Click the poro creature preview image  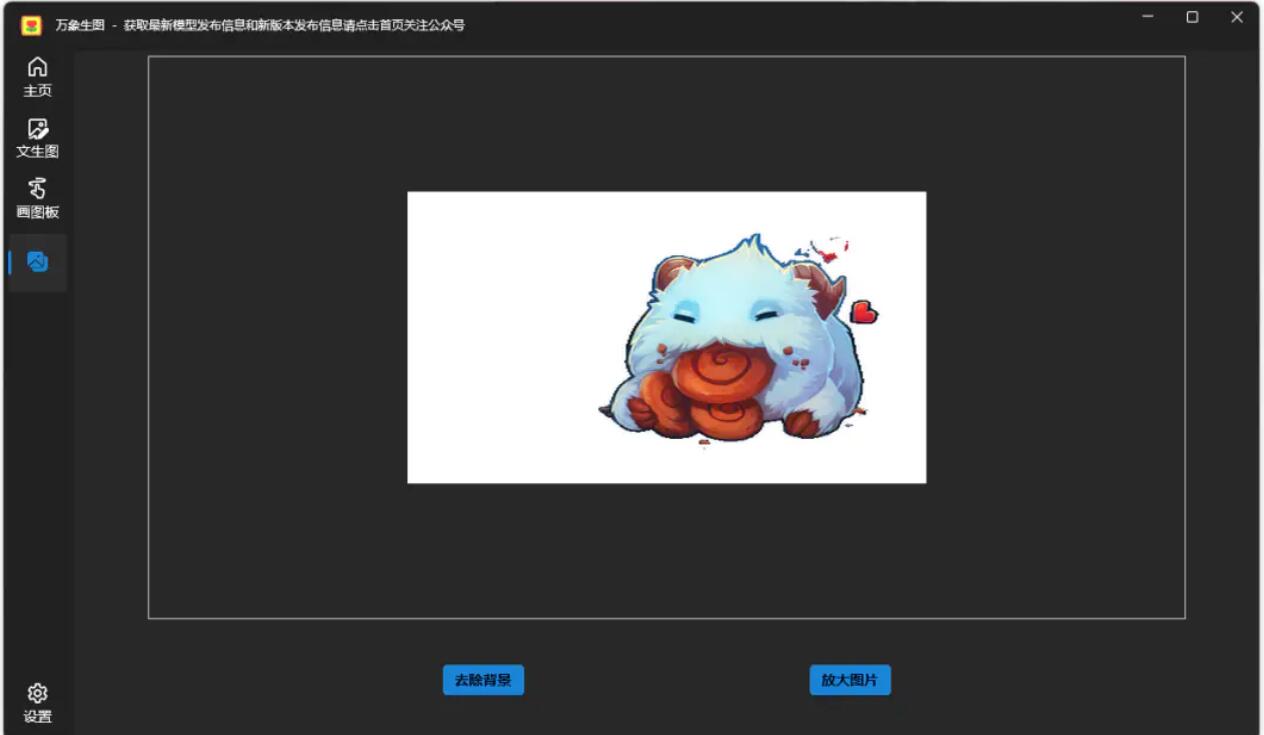coord(667,337)
